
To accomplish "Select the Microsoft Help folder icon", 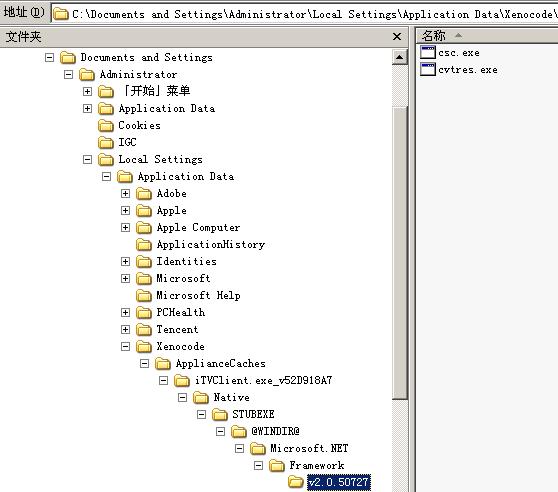I will click(144, 296).
